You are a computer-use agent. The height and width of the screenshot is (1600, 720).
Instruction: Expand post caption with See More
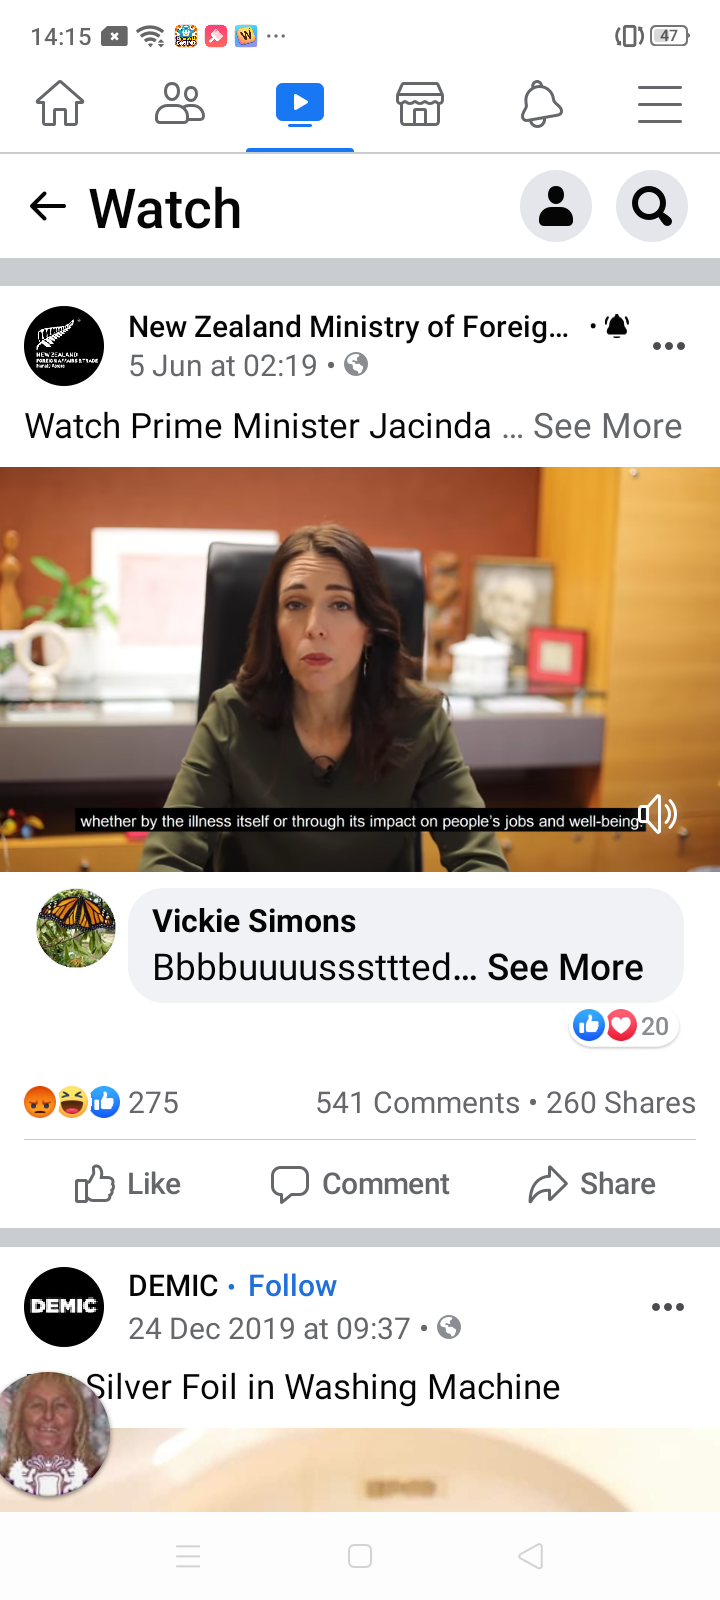(607, 426)
